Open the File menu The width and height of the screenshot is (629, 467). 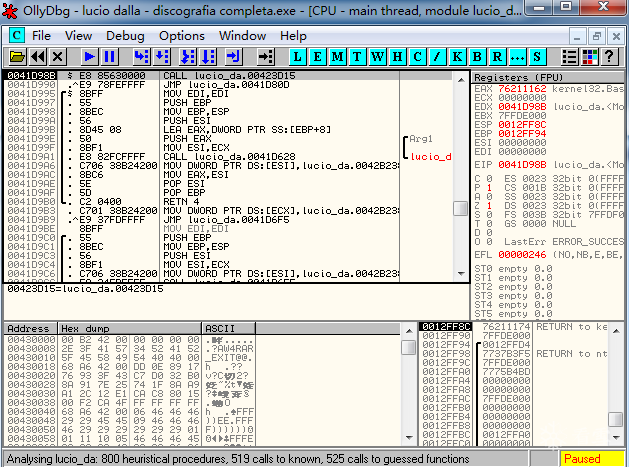(41, 36)
